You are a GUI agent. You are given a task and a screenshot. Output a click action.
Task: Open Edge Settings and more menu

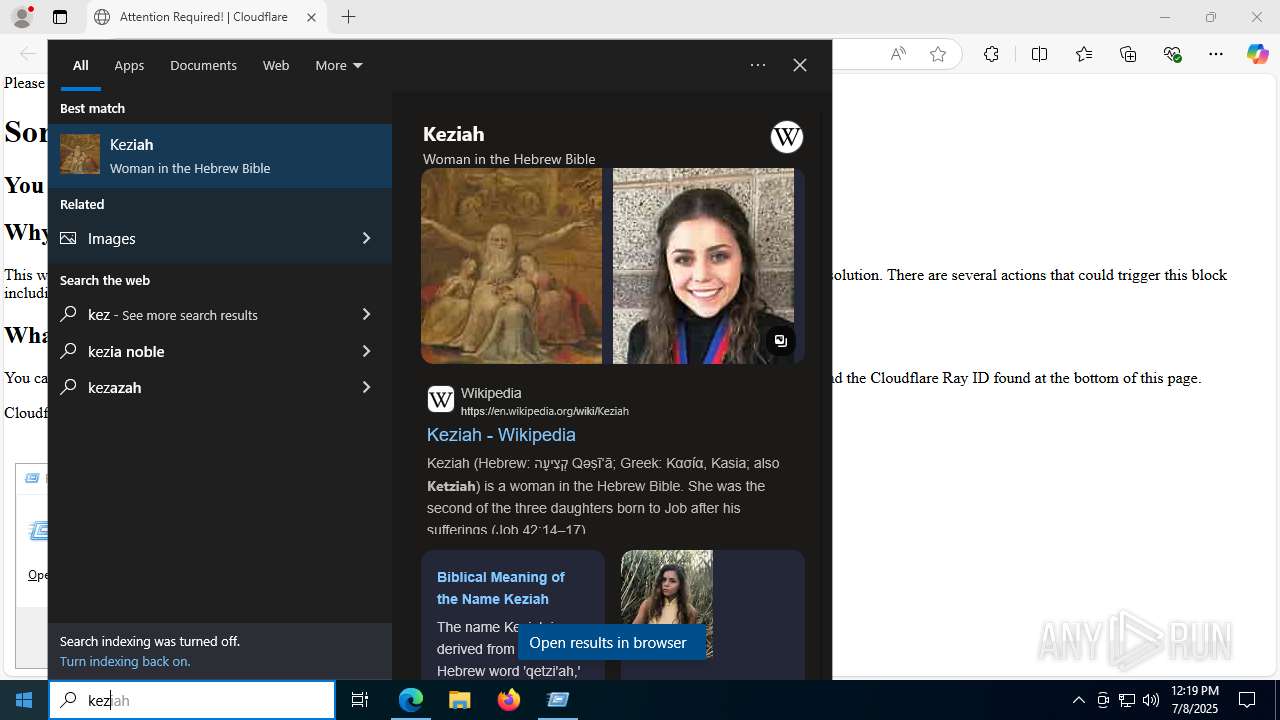point(1216,54)
